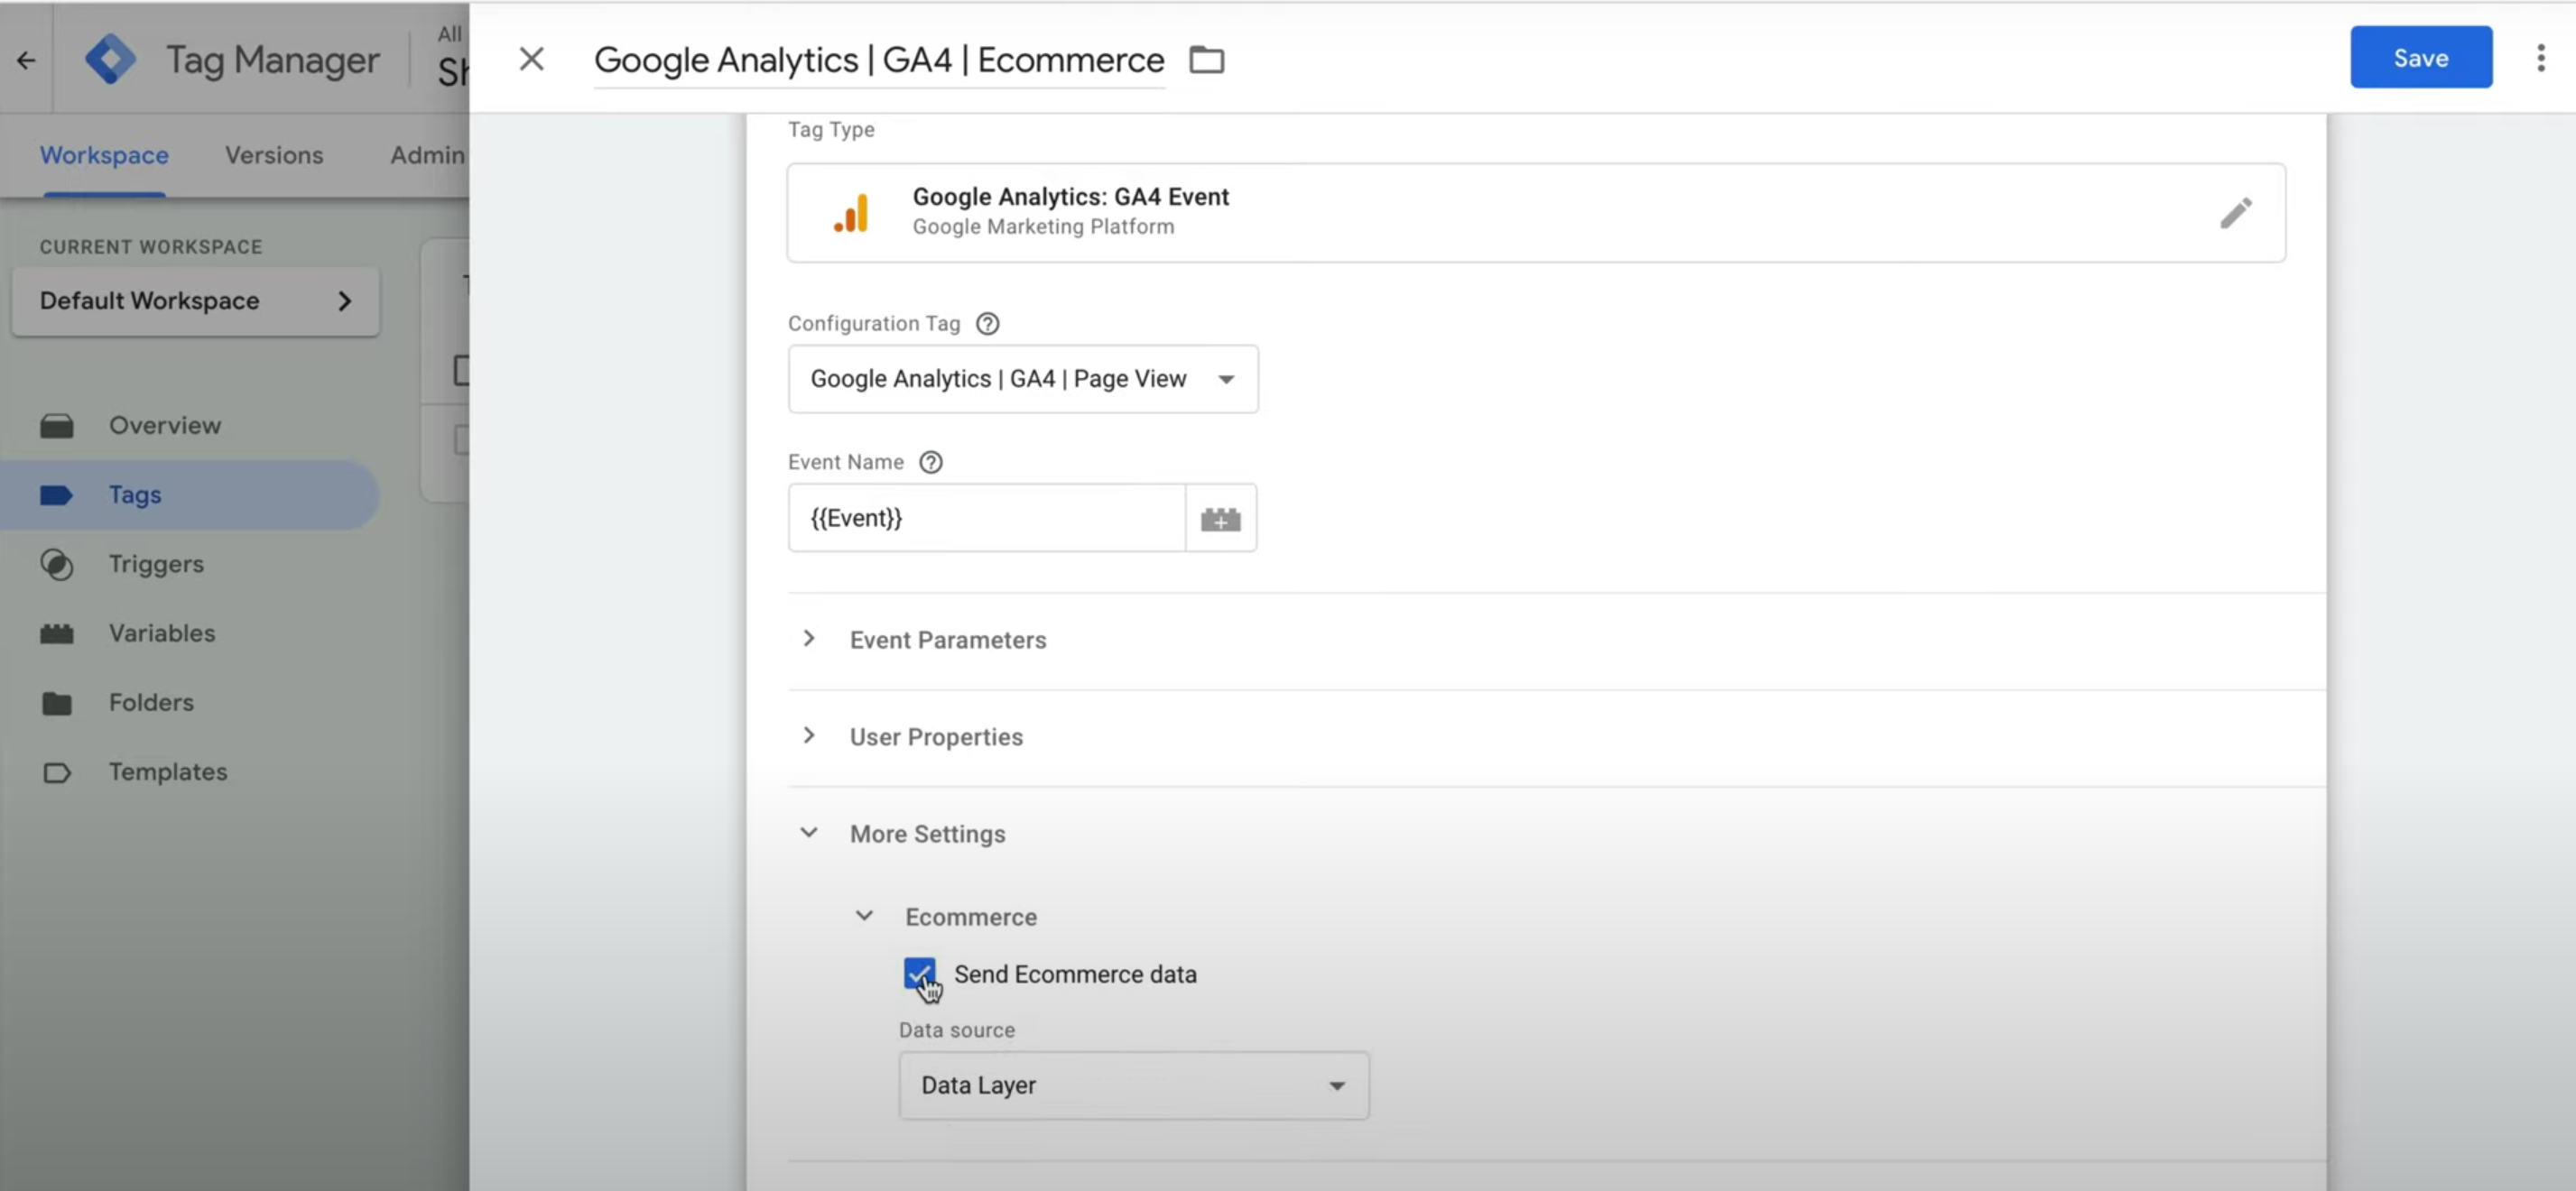Open the variable picker next to Event Name

coord(1221,517)
